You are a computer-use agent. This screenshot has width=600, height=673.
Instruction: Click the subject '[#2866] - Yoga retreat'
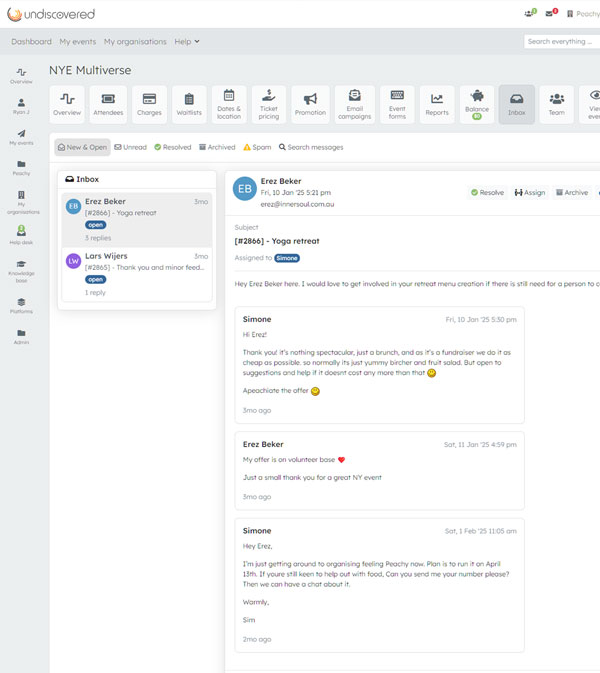coord(277,241)
